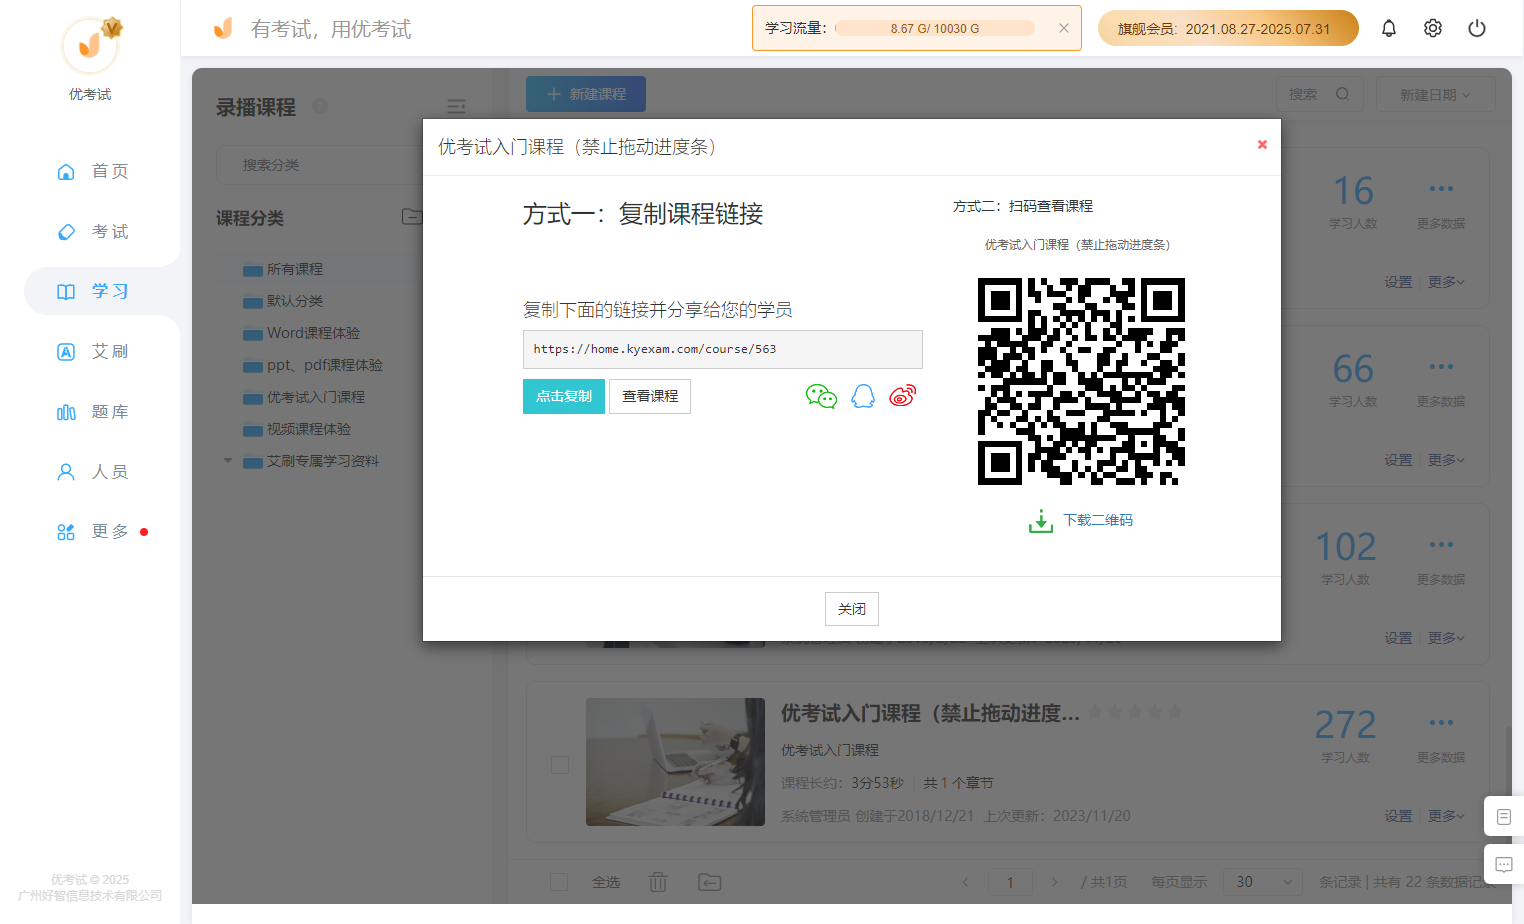This screenshot has height=924, width=1524.
Task: Open settings gear icon in header
Action: (x=1433, y=28)
